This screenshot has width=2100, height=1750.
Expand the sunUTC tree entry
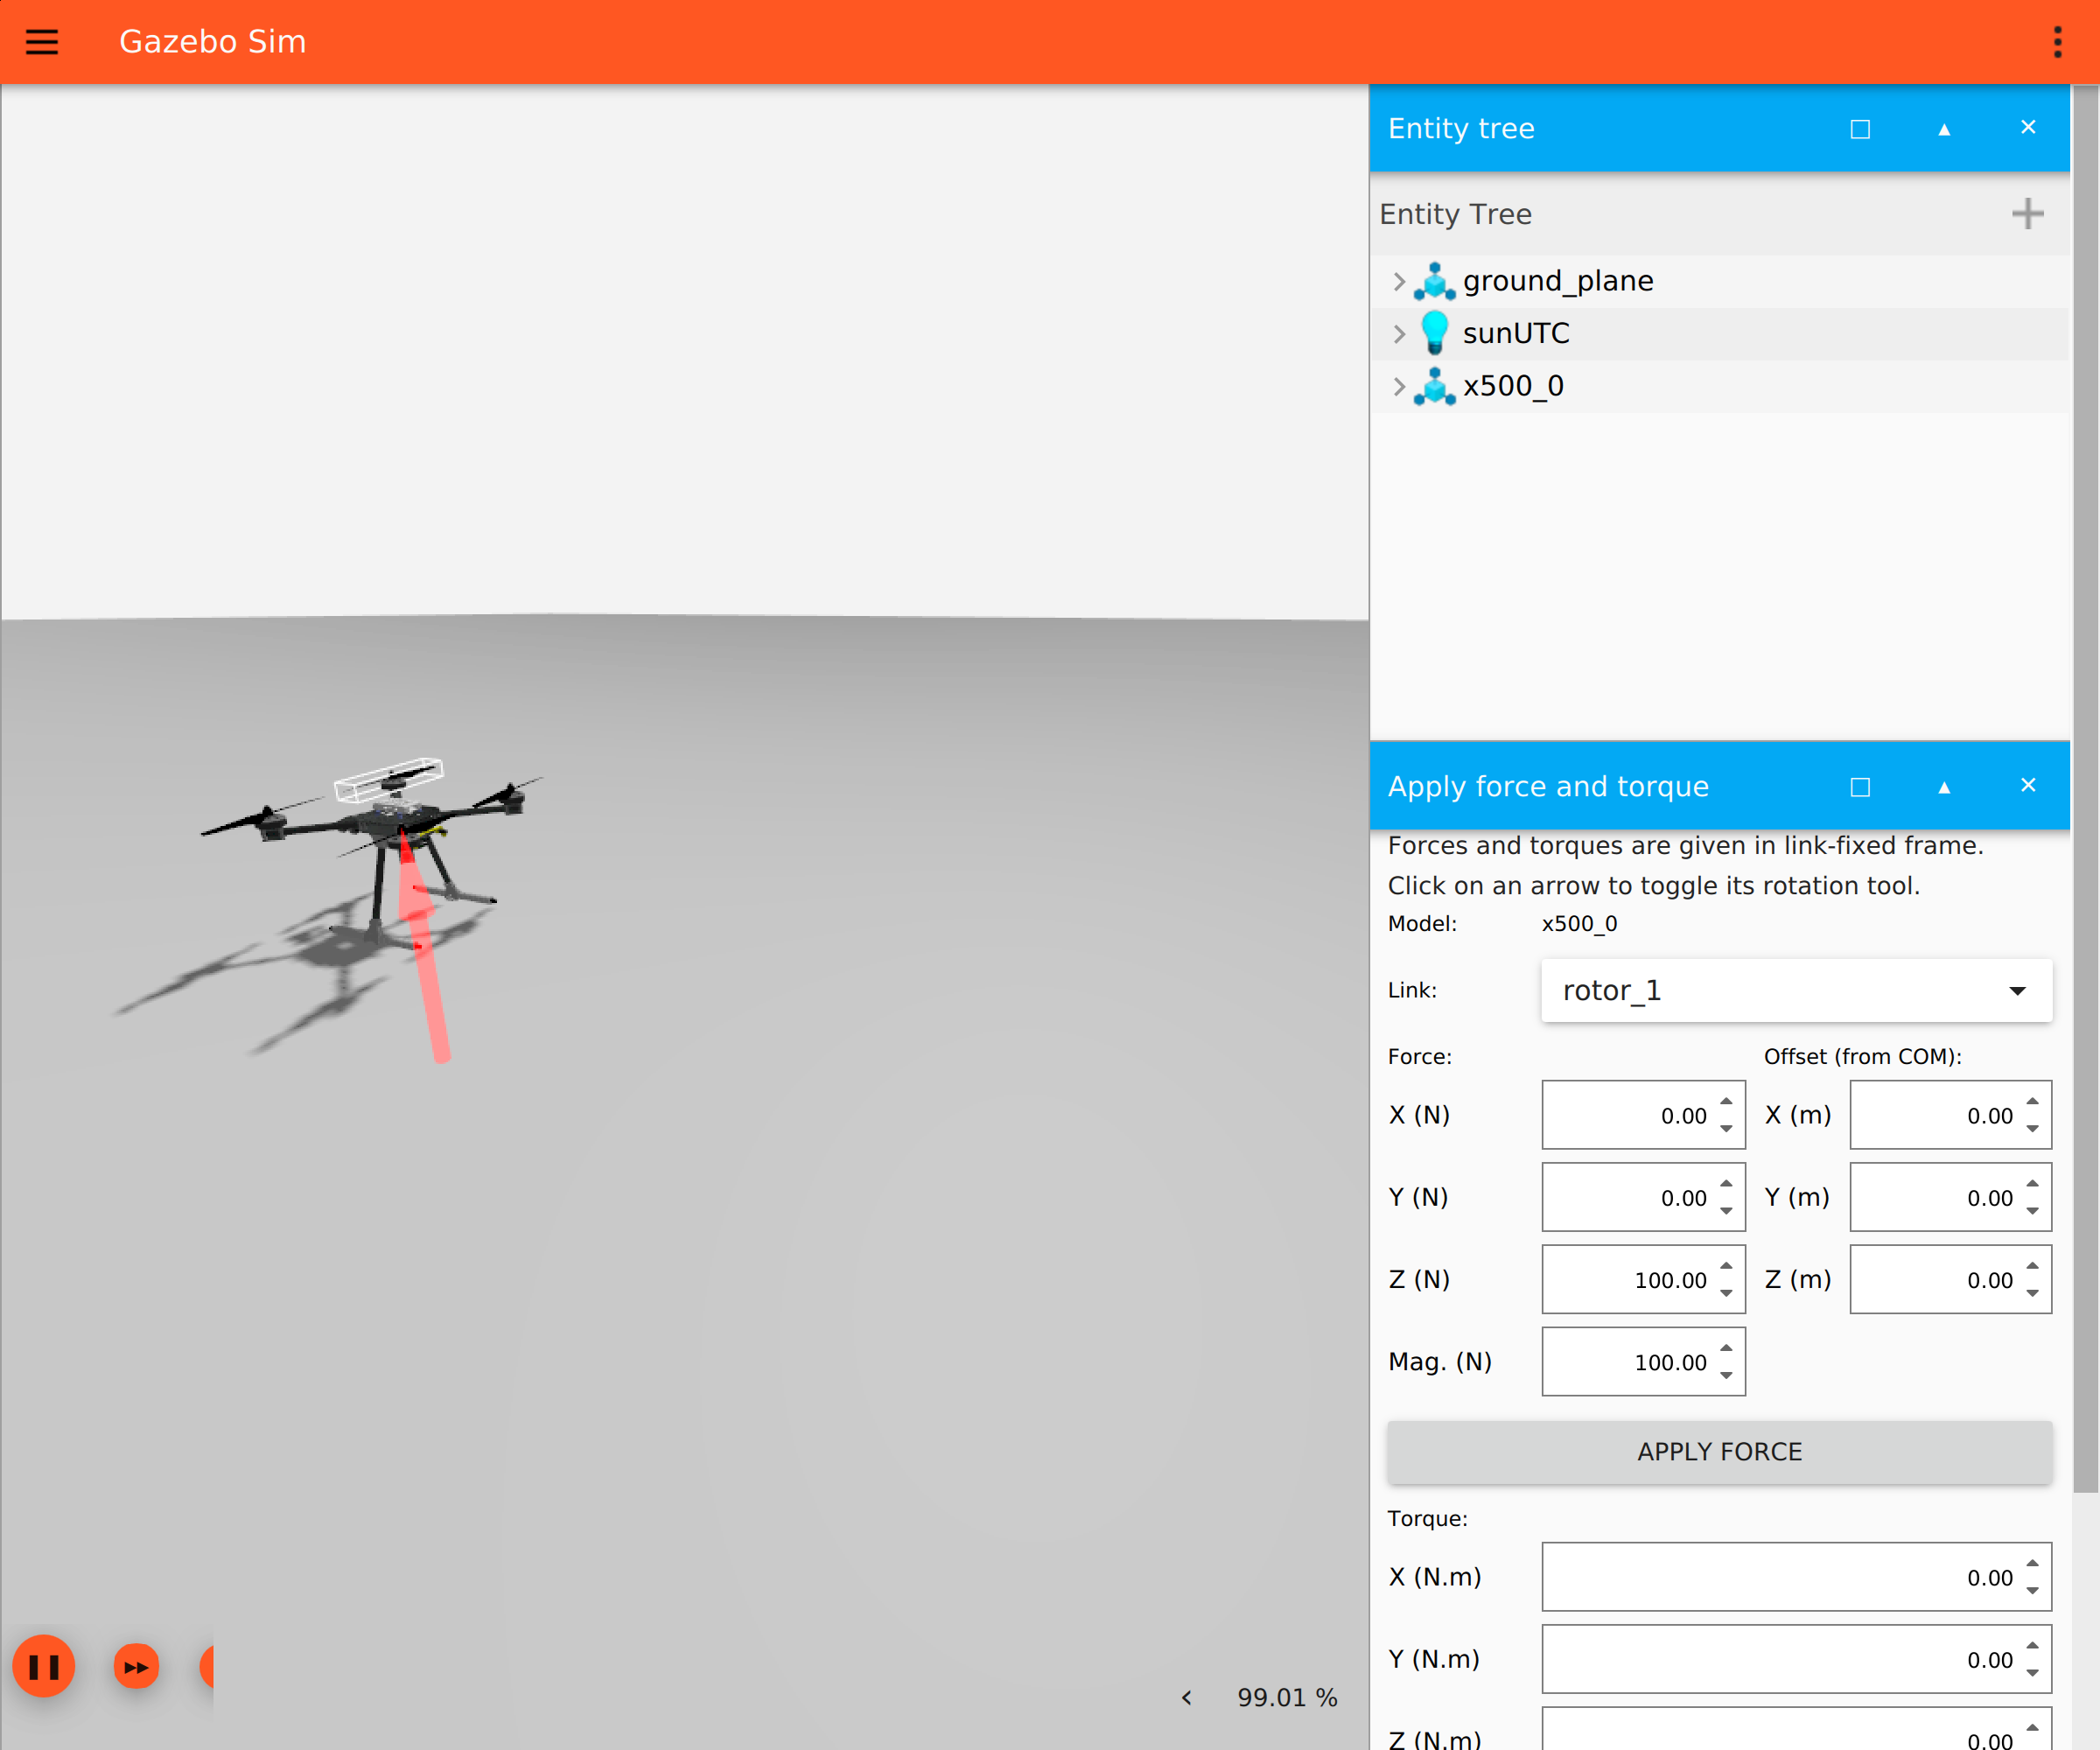click(1399, 334)
